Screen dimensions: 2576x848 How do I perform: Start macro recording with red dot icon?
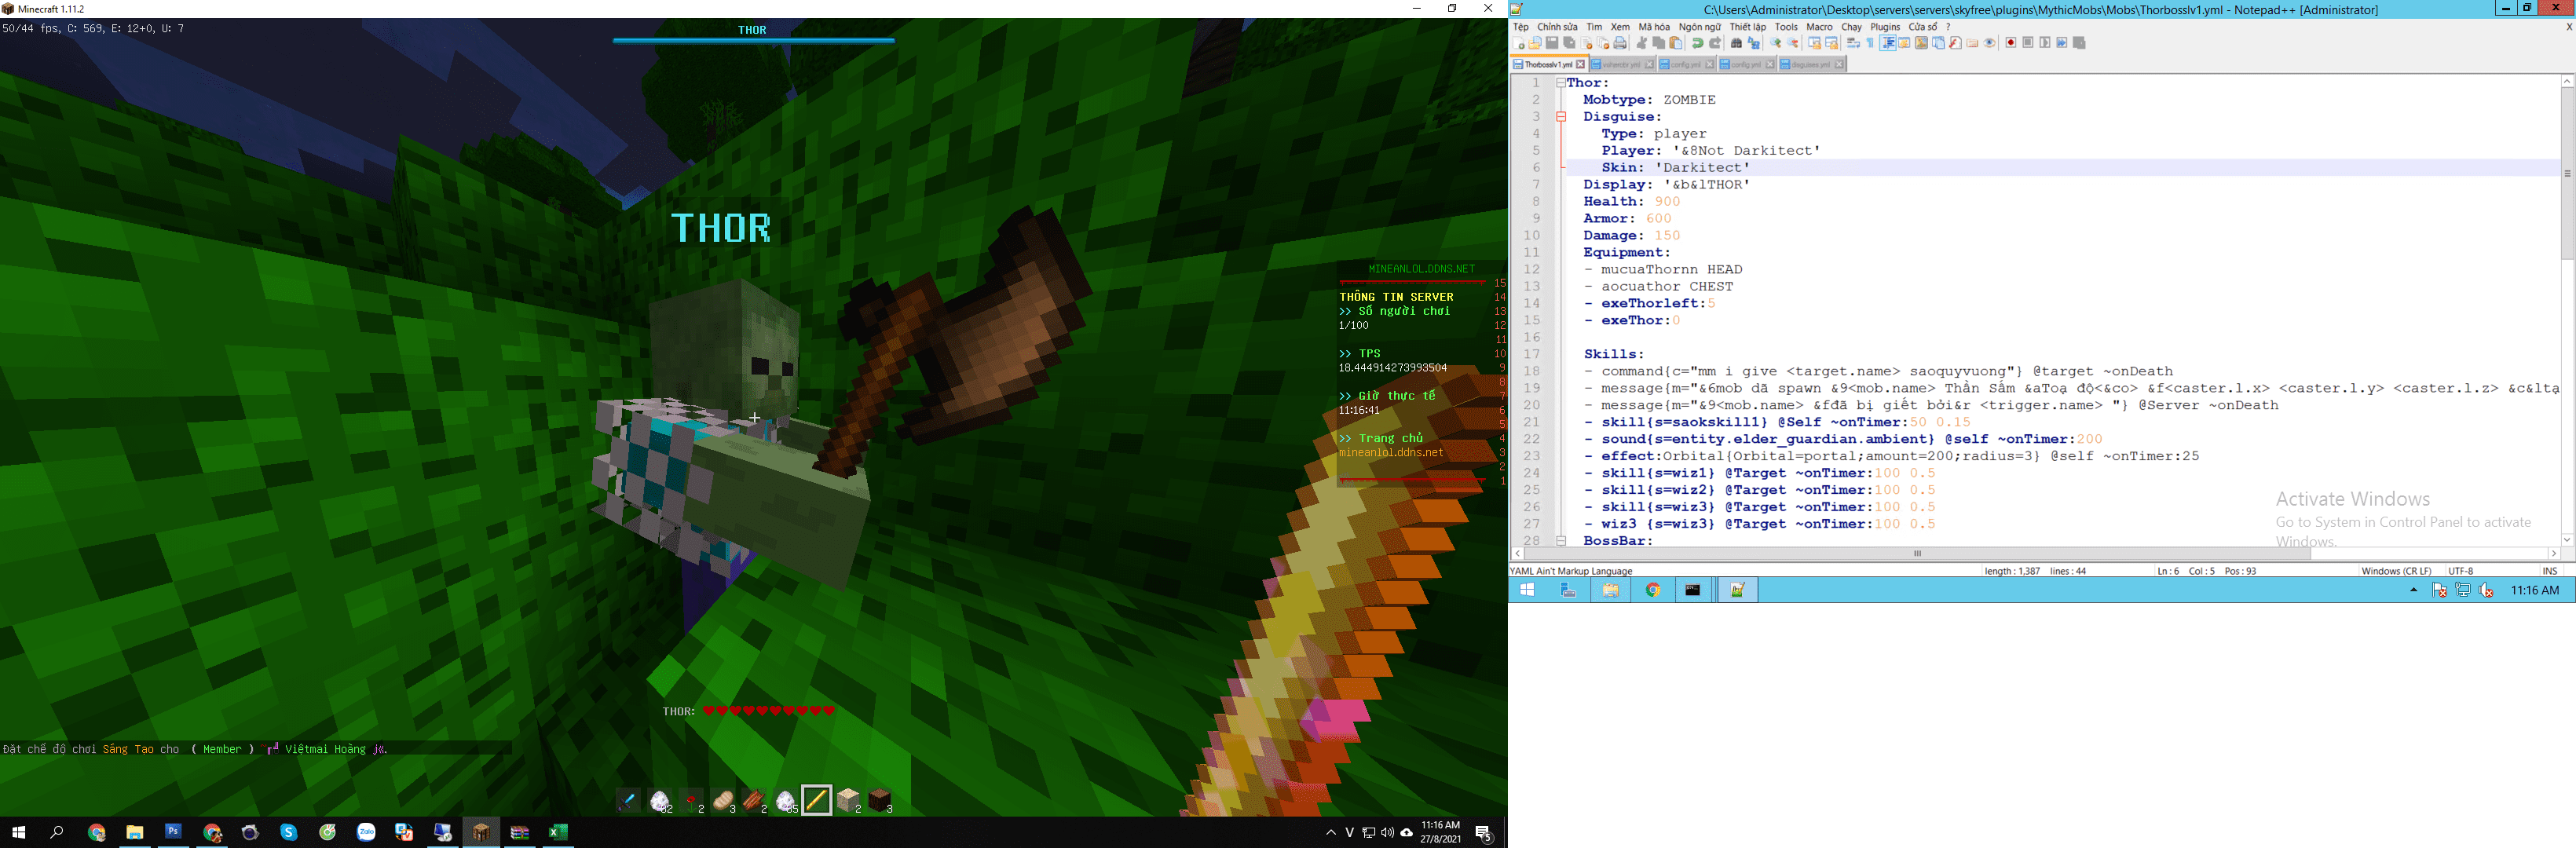pyautogui.click(x=2011, y=43)
